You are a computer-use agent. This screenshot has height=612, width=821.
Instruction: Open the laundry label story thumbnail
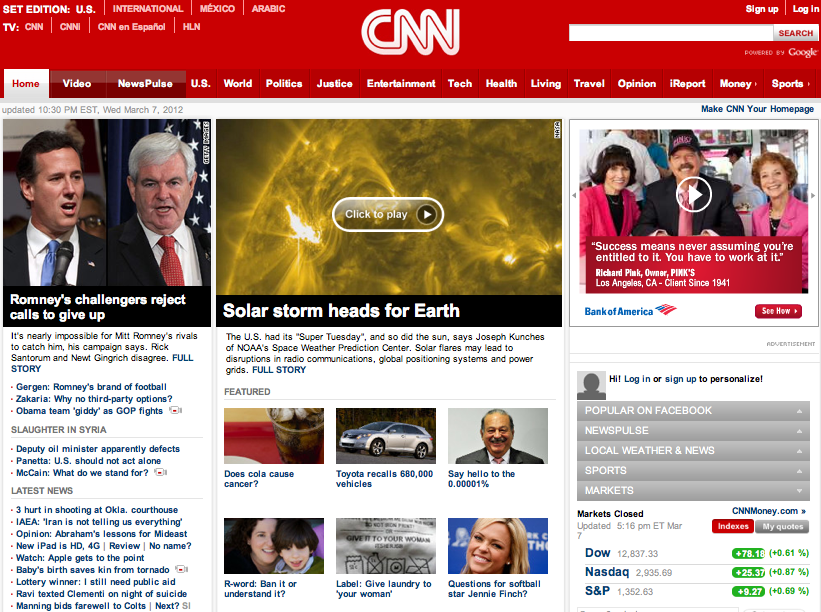coord(386,546)
